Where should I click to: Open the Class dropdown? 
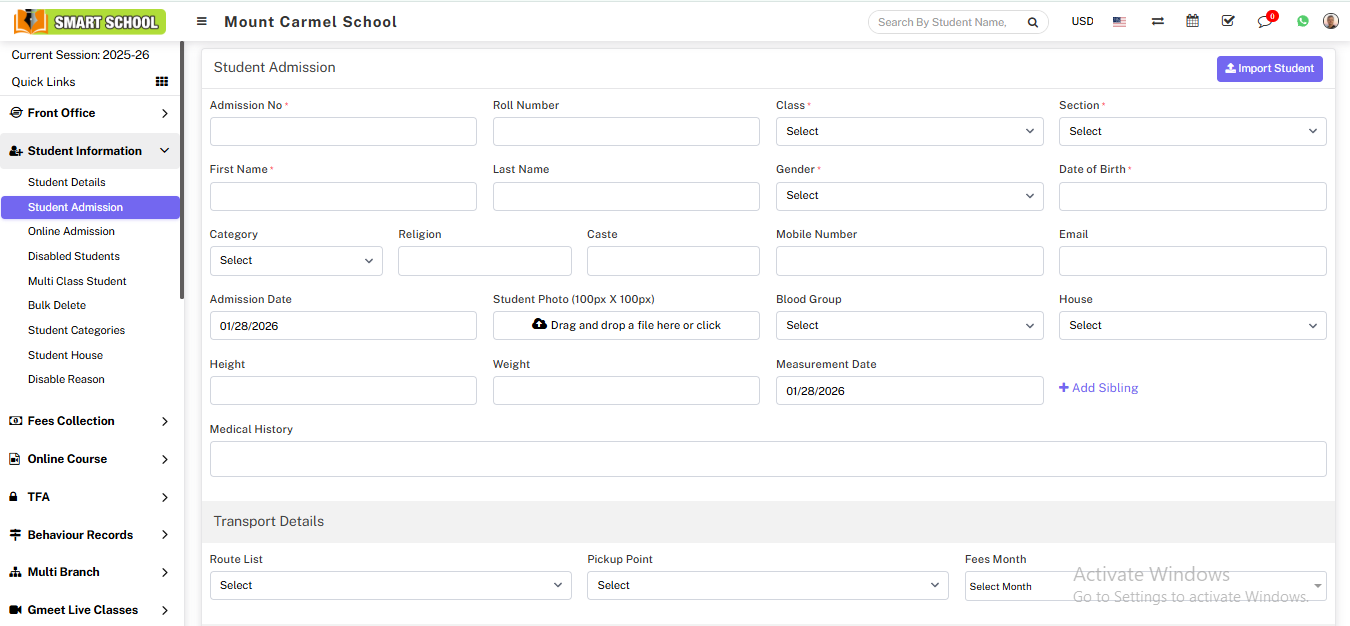pyautogui.click(x=909, y=131)
